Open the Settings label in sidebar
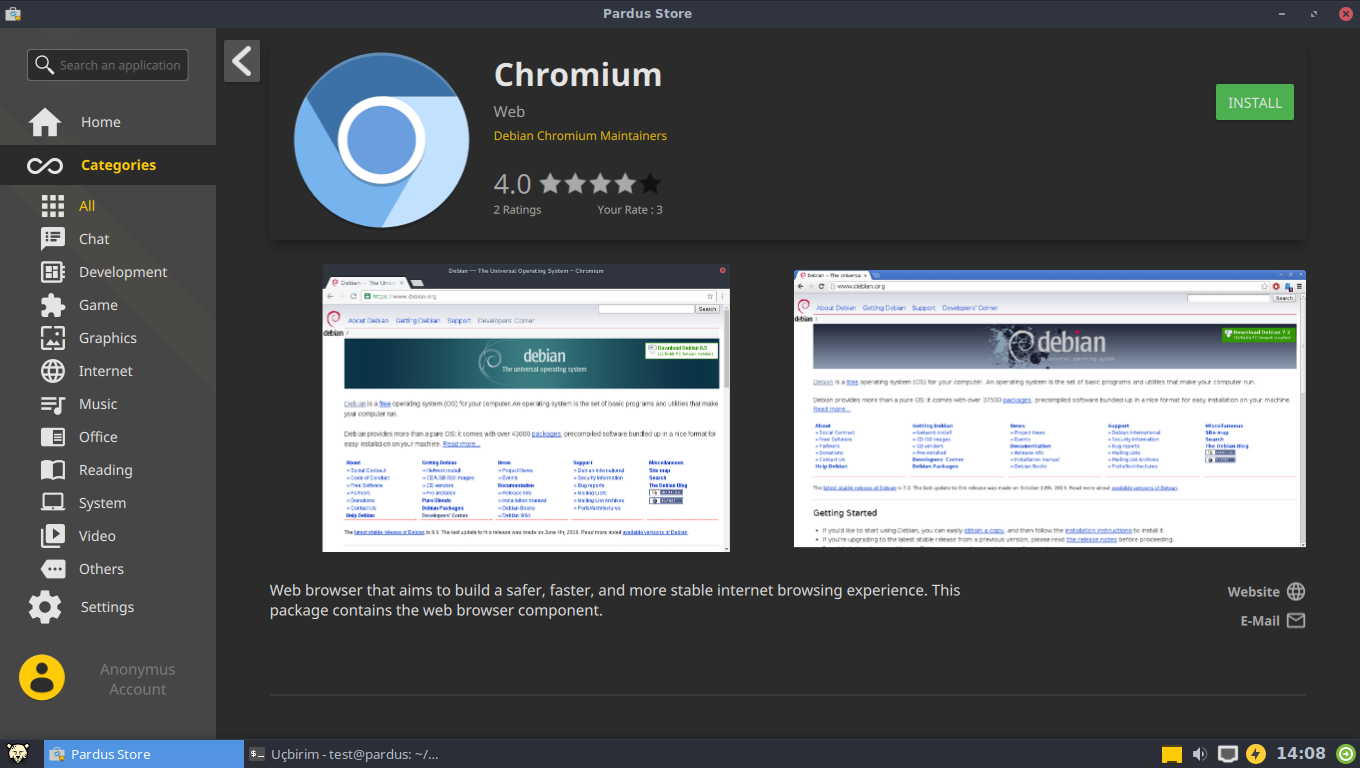Screen dimensions: 1360x768 tap(107, 607)
